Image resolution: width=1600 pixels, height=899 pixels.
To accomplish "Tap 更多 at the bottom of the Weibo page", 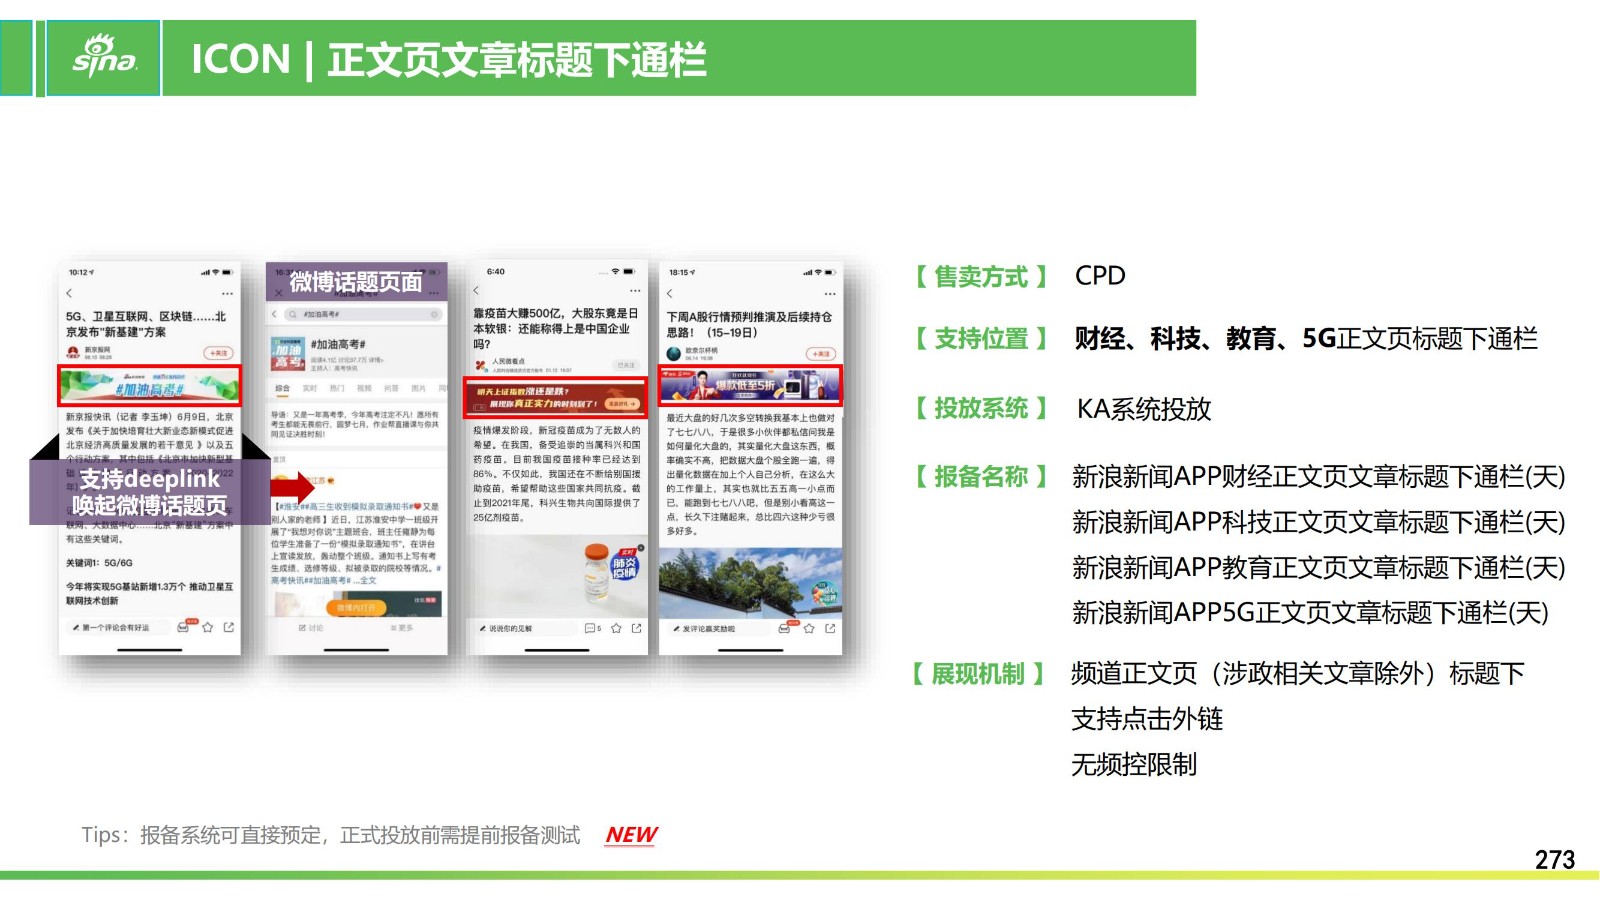I will point(401,628).
